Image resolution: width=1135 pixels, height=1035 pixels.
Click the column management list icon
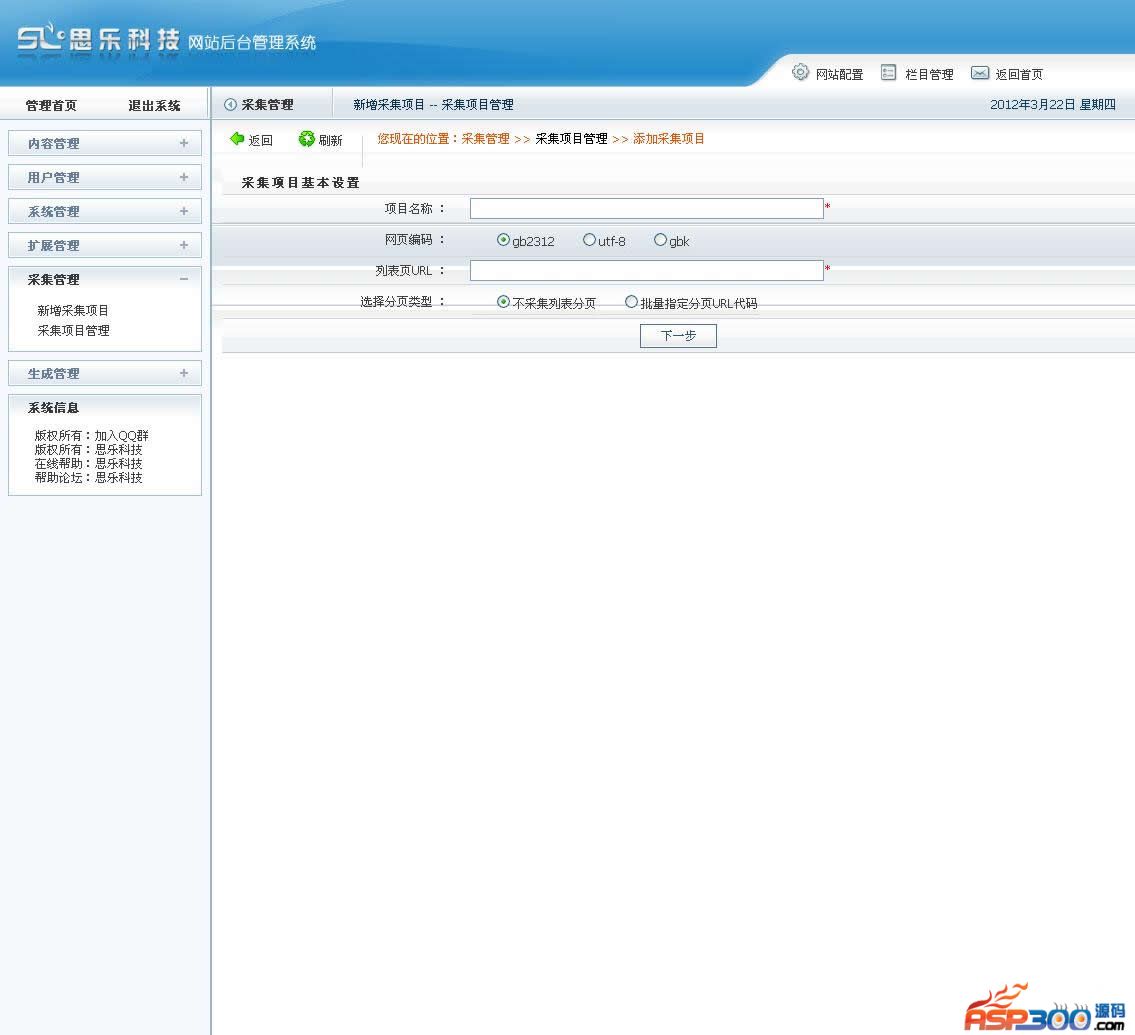(x=888, y=73)
